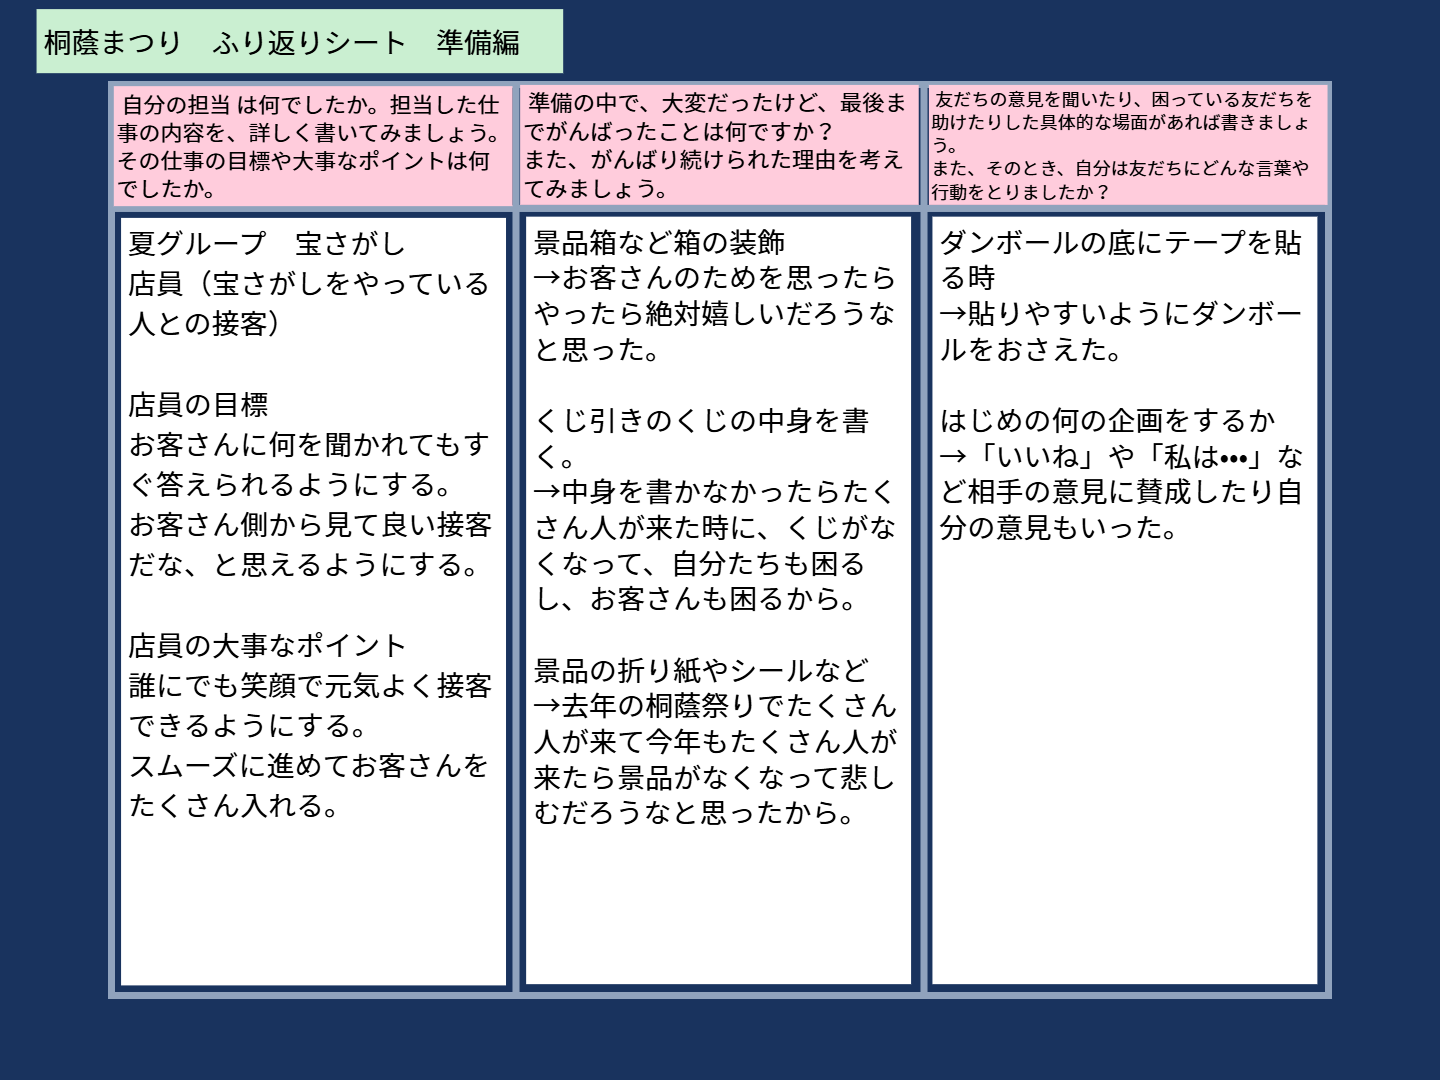Click the line 誰にでも笑顔で元気よく接客
The image size is (1440, 1080).
tap(310, 686)
